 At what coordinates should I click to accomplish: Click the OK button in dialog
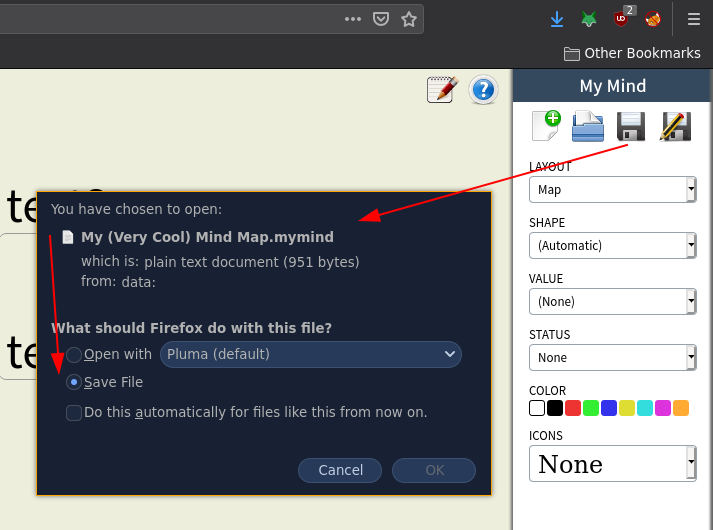tap(434, 470)
